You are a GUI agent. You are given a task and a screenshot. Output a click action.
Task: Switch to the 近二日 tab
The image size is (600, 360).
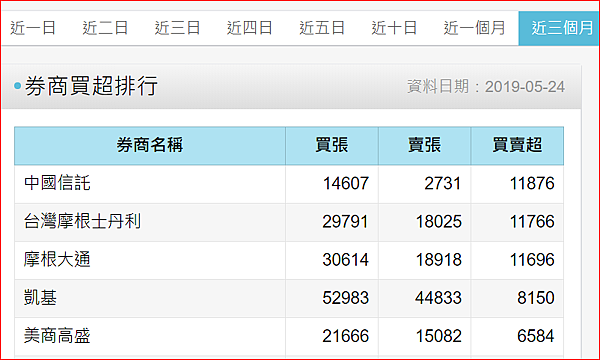click(105, 28)
